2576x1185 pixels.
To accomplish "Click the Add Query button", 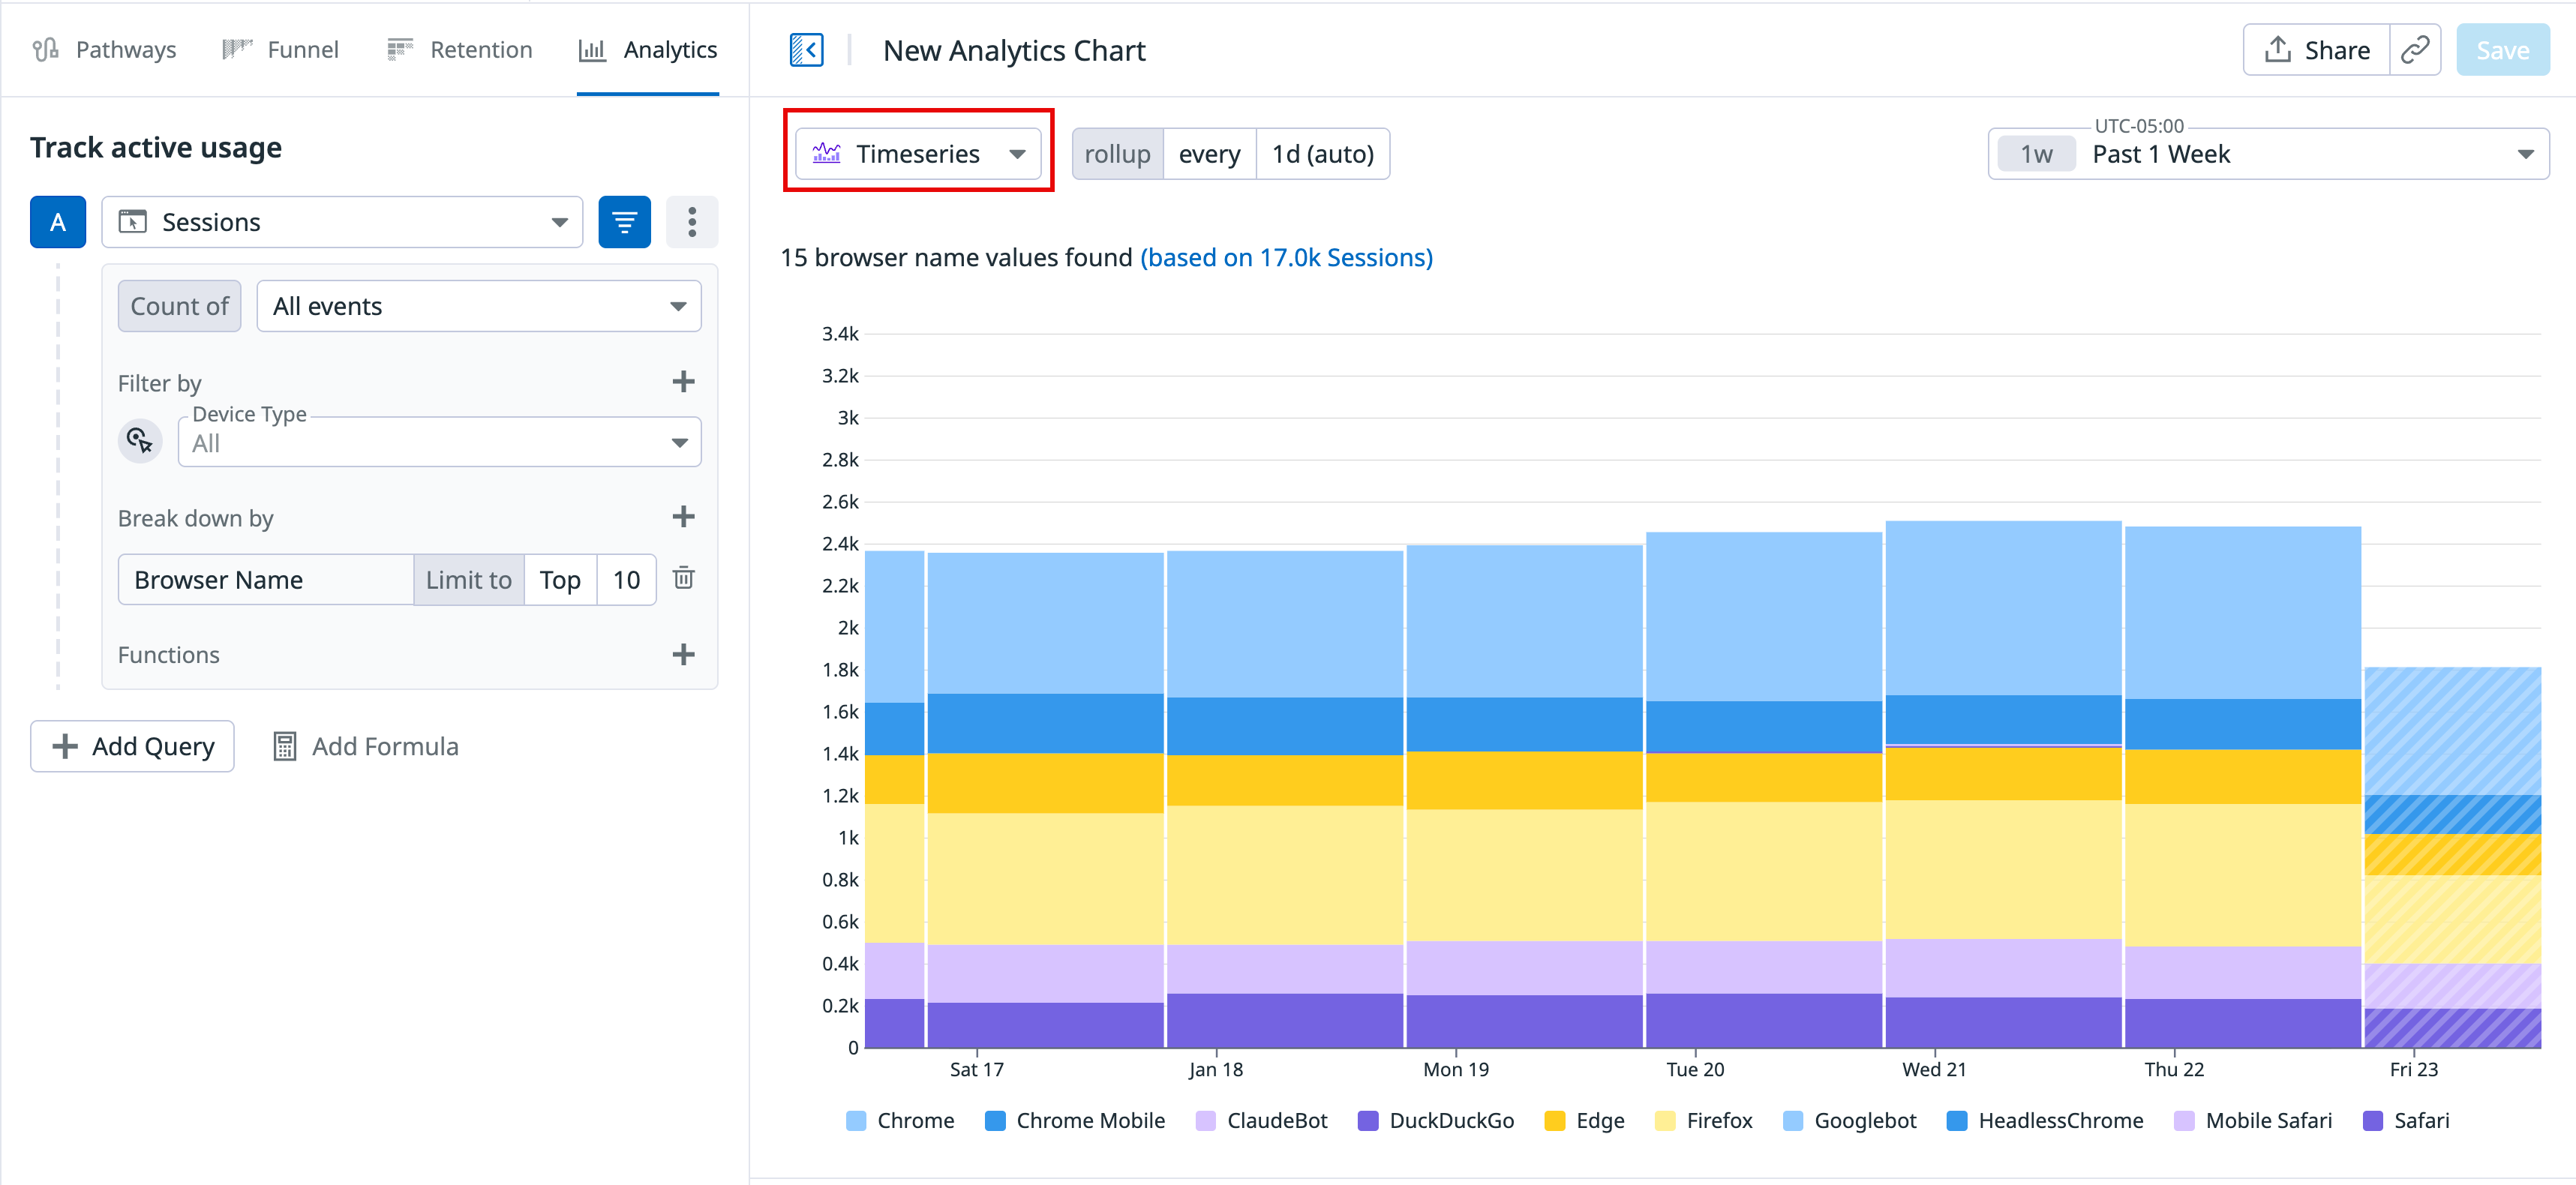I will [133, 746].
